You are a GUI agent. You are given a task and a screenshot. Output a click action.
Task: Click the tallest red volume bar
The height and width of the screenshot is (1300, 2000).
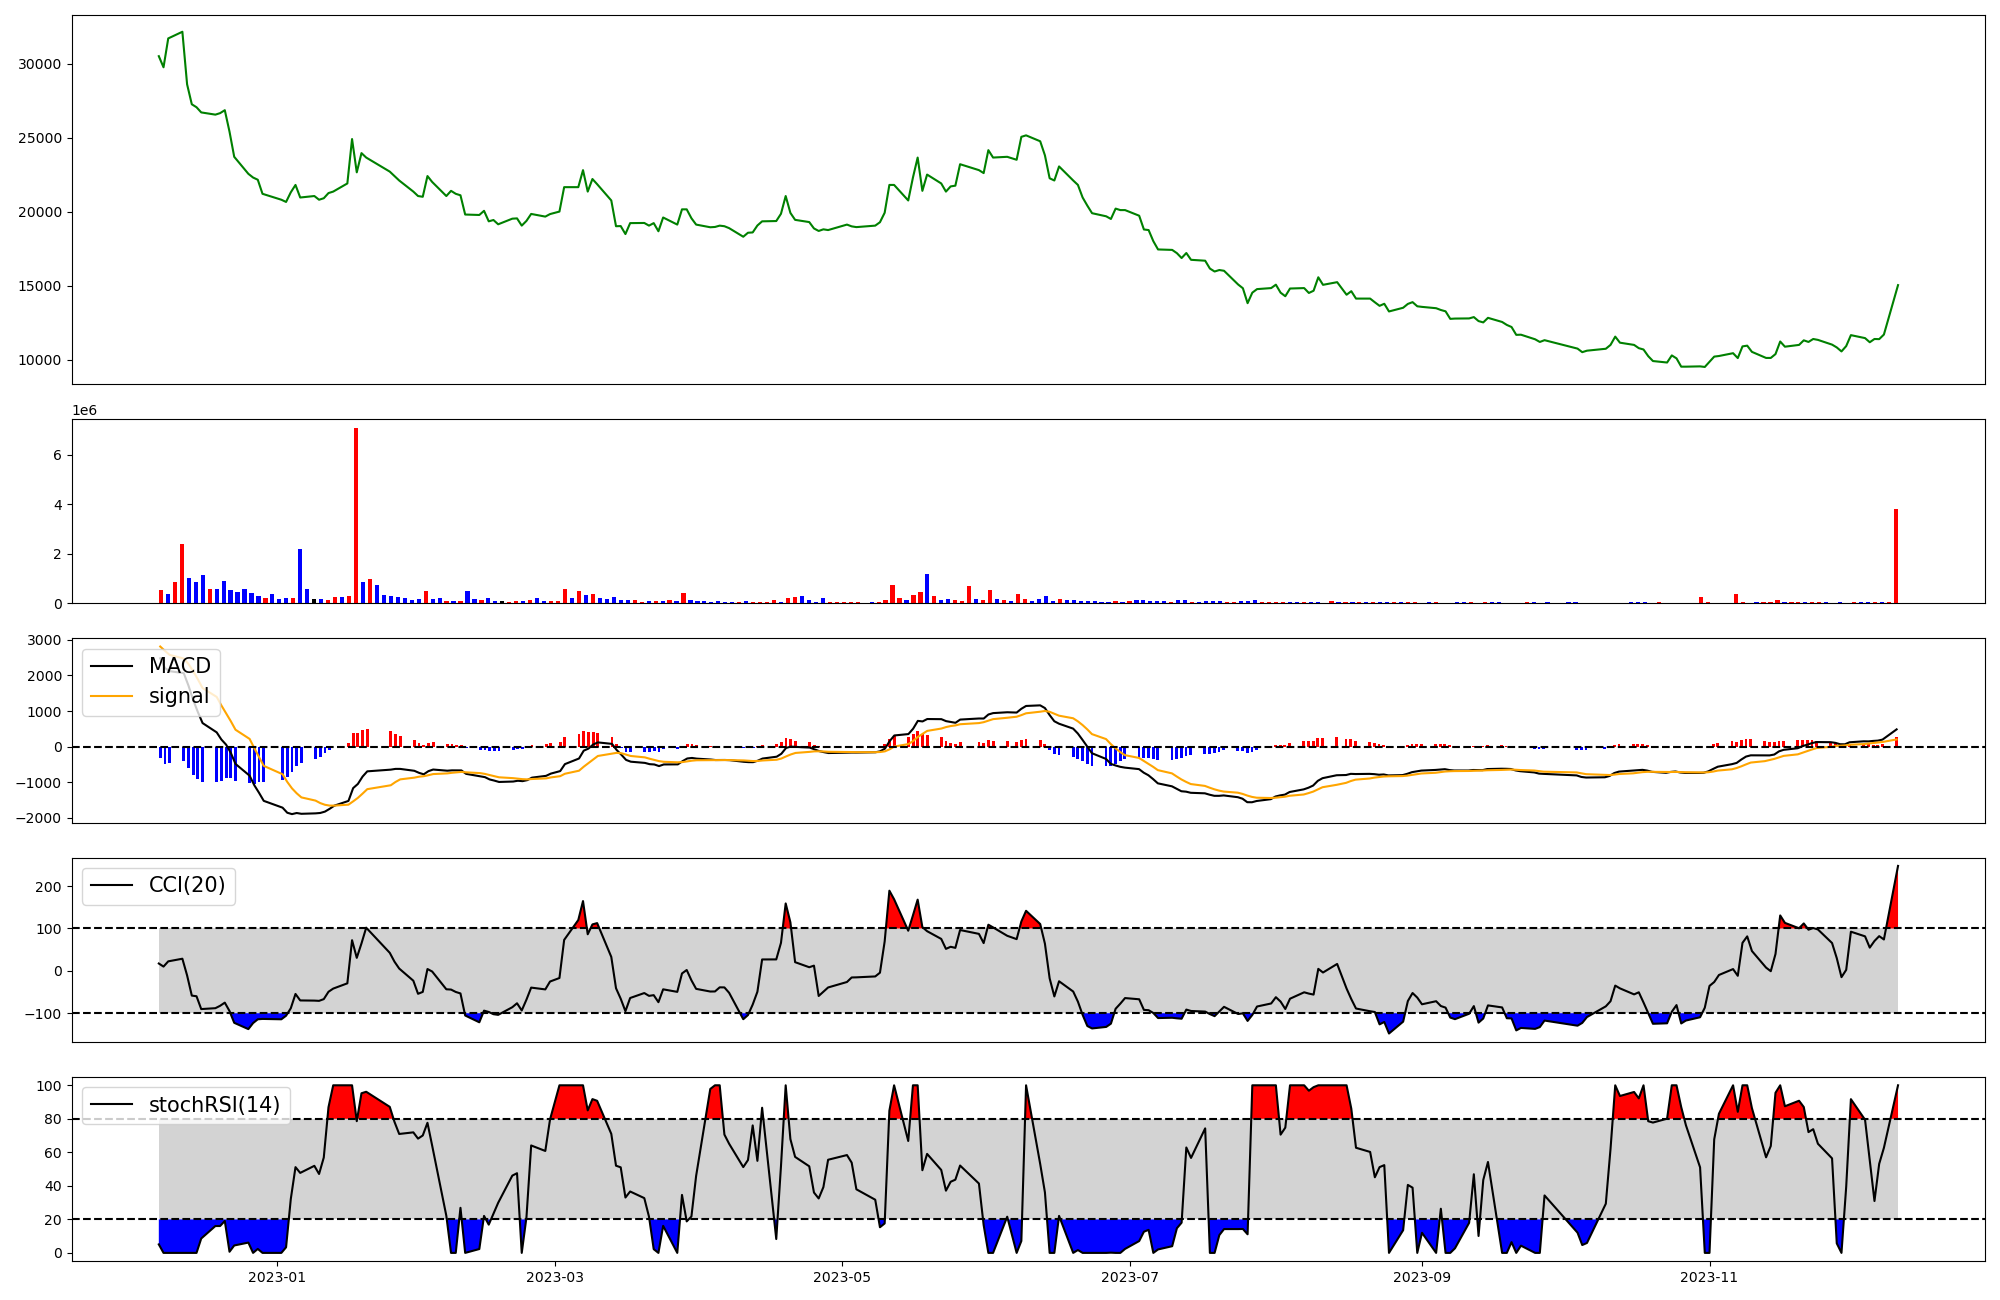coord(356,515)
